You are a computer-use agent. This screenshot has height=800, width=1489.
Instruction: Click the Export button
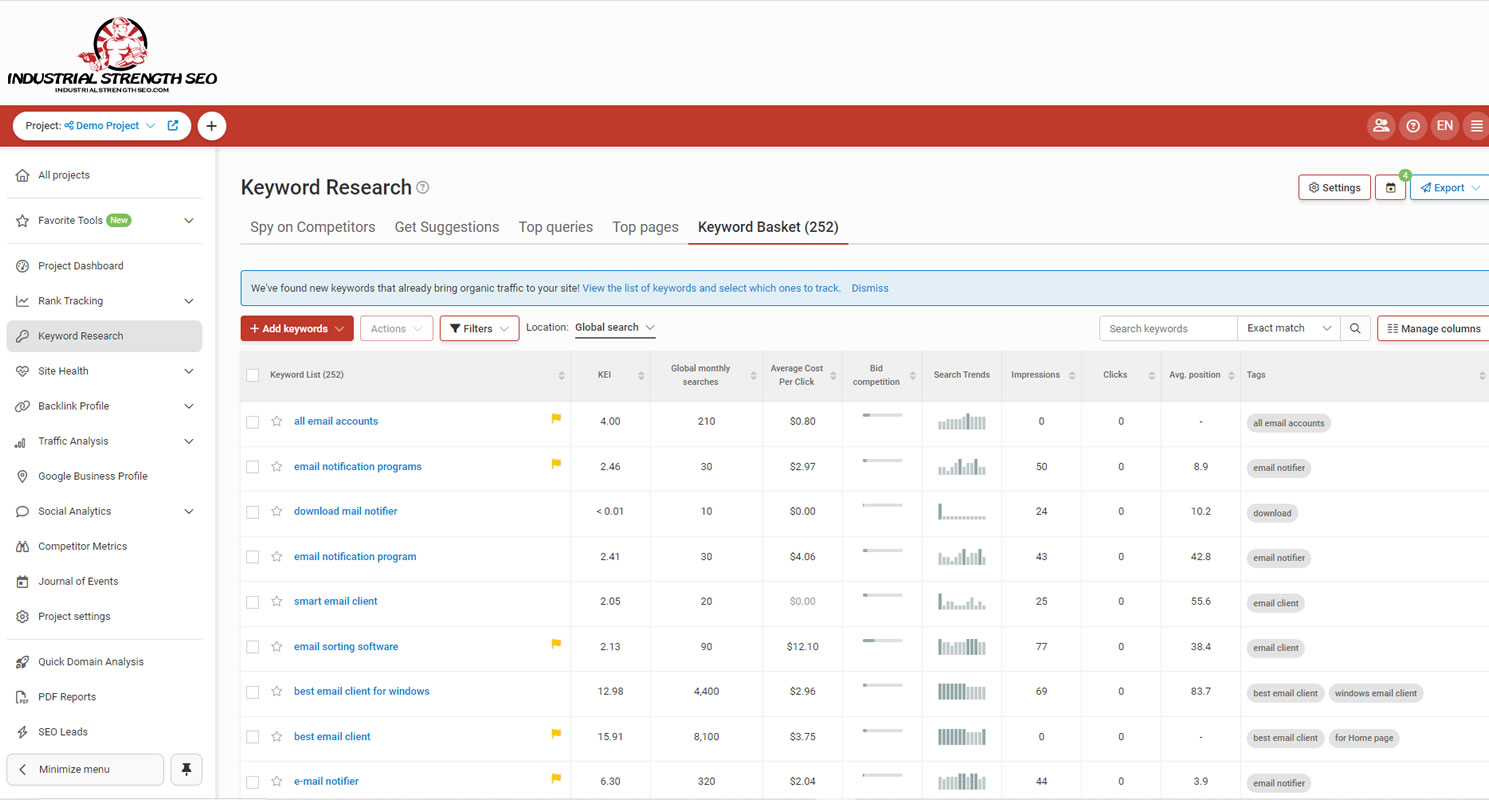coord(1450,188)
